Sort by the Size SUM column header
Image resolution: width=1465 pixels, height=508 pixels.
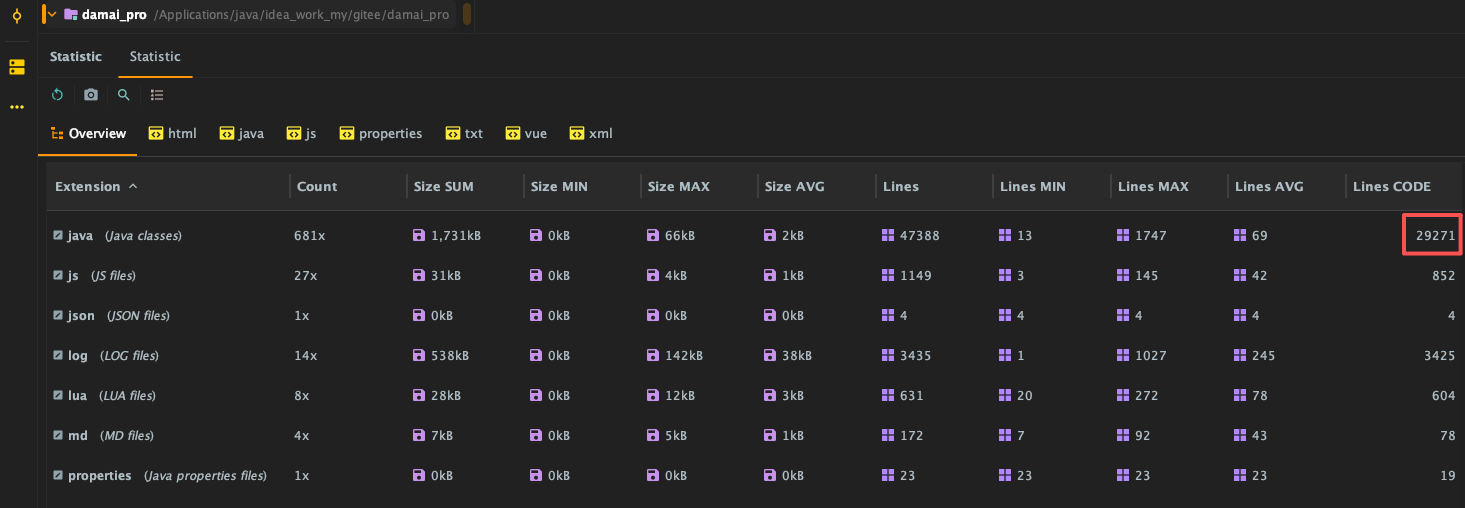444,187
